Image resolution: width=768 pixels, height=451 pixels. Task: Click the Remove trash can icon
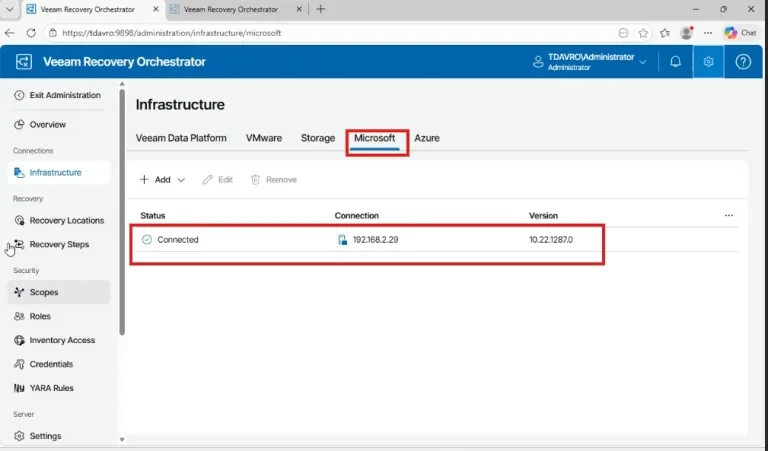coord(255,180)
